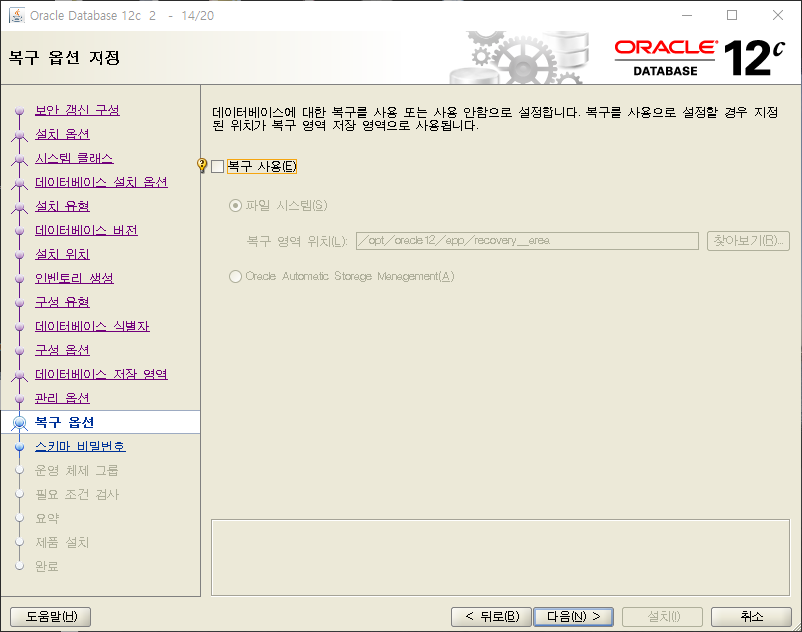Open the 관리 옵션 step link
The width and height of the screenshot is (802, 632).
(62, 398)
